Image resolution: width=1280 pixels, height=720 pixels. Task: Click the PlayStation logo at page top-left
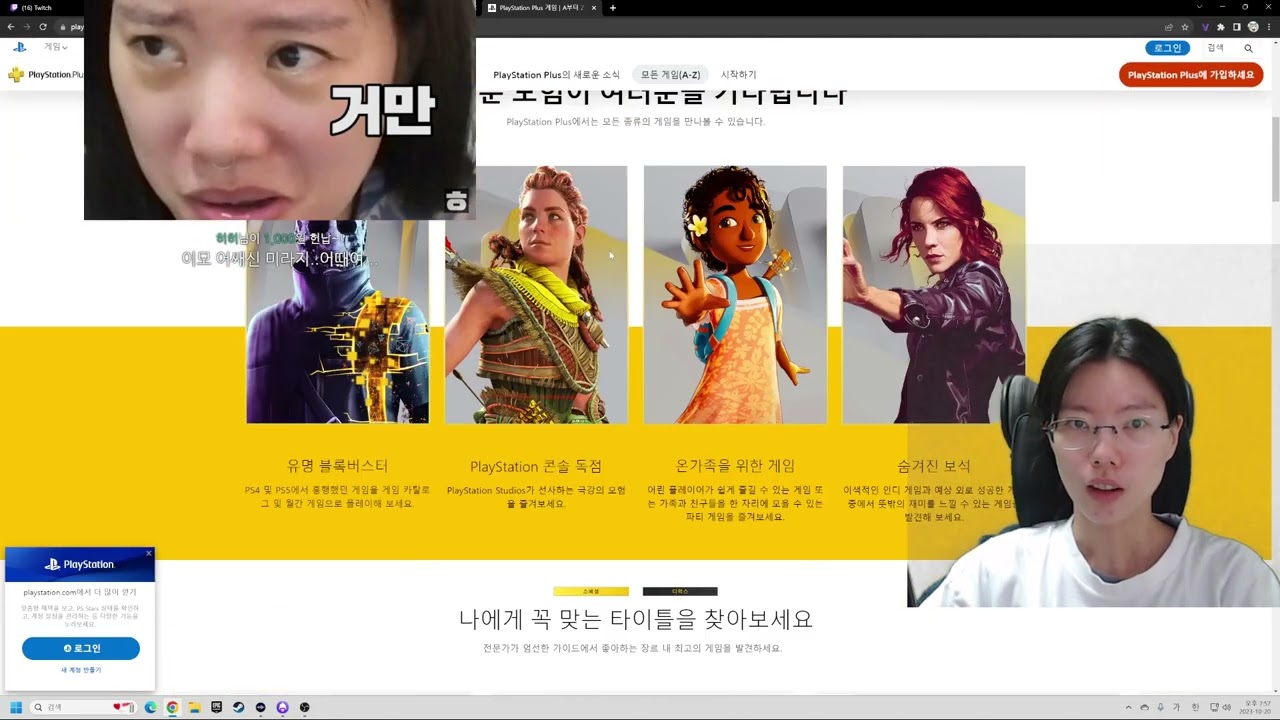tap(19, 47)
